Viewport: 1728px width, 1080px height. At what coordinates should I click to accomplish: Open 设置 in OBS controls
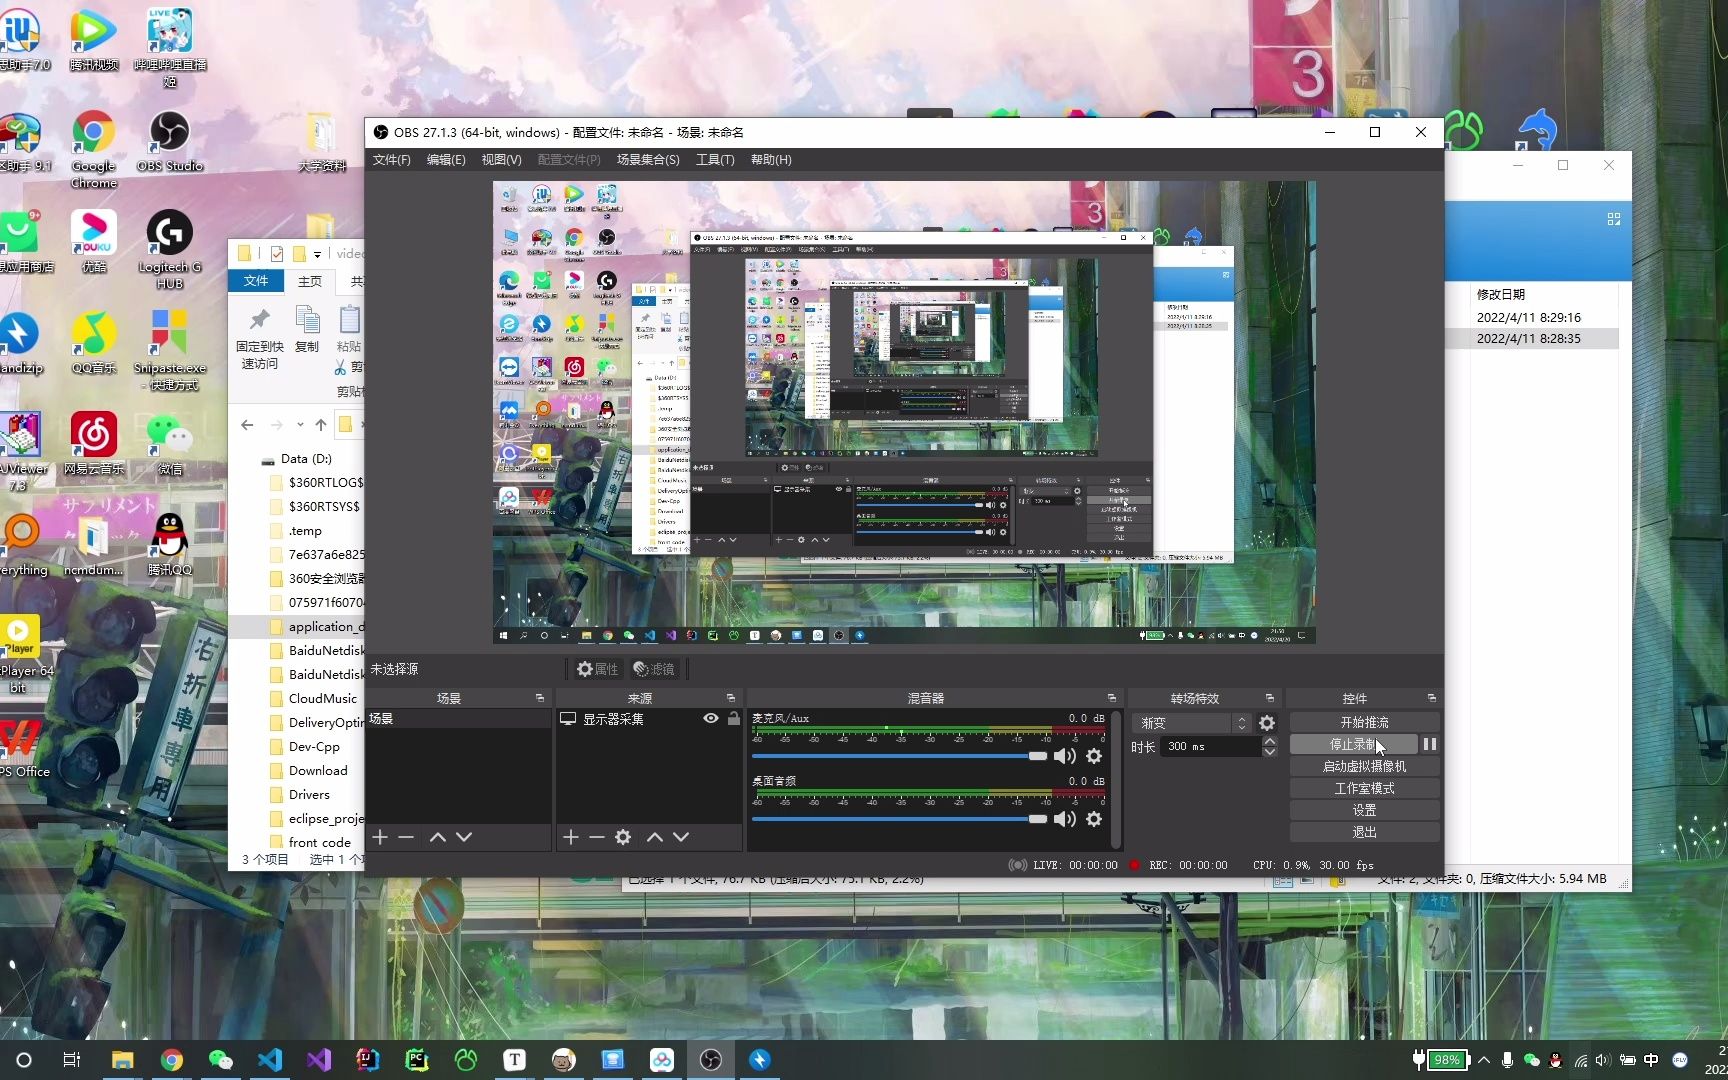[1364, 810]
